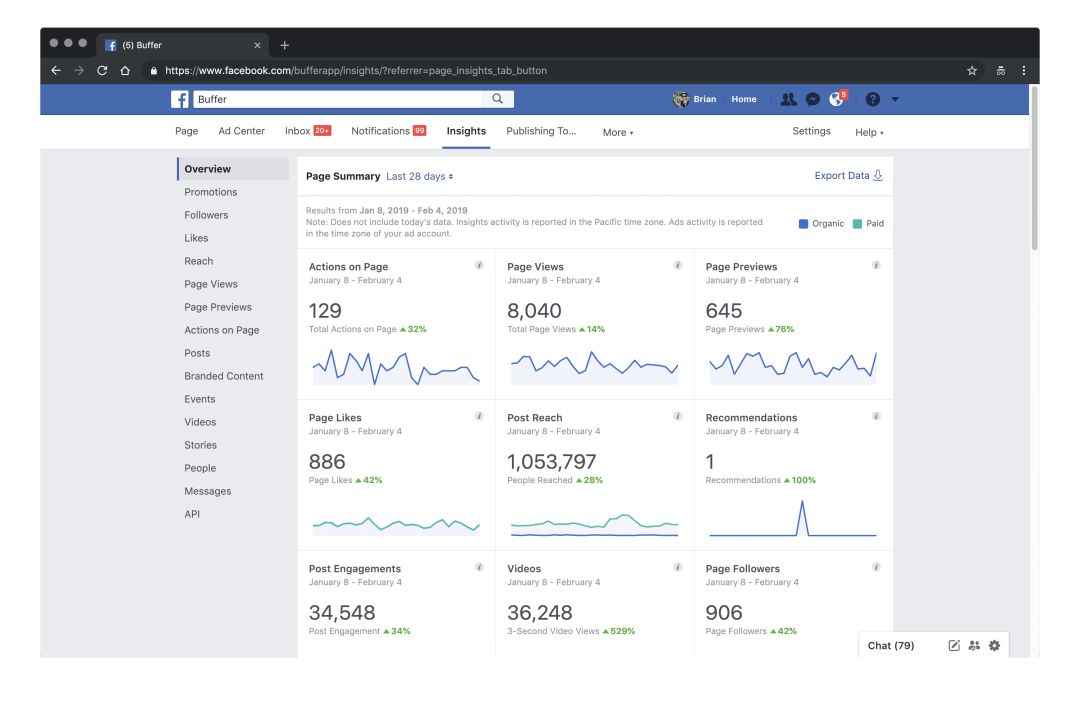Open account dropdown arrow in header
The image size is (1080, 711).
(x=895, y=99)
